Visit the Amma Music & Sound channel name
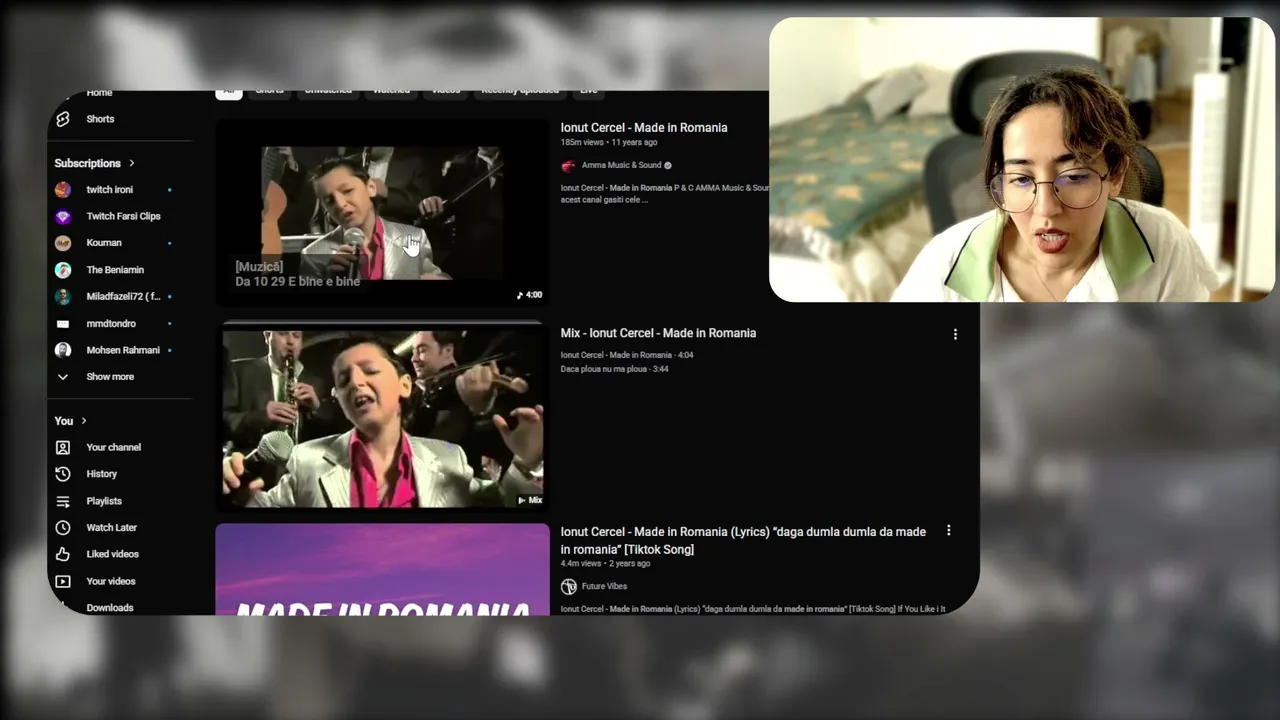Screen dimensions: 1280x720 pos(621,165)
